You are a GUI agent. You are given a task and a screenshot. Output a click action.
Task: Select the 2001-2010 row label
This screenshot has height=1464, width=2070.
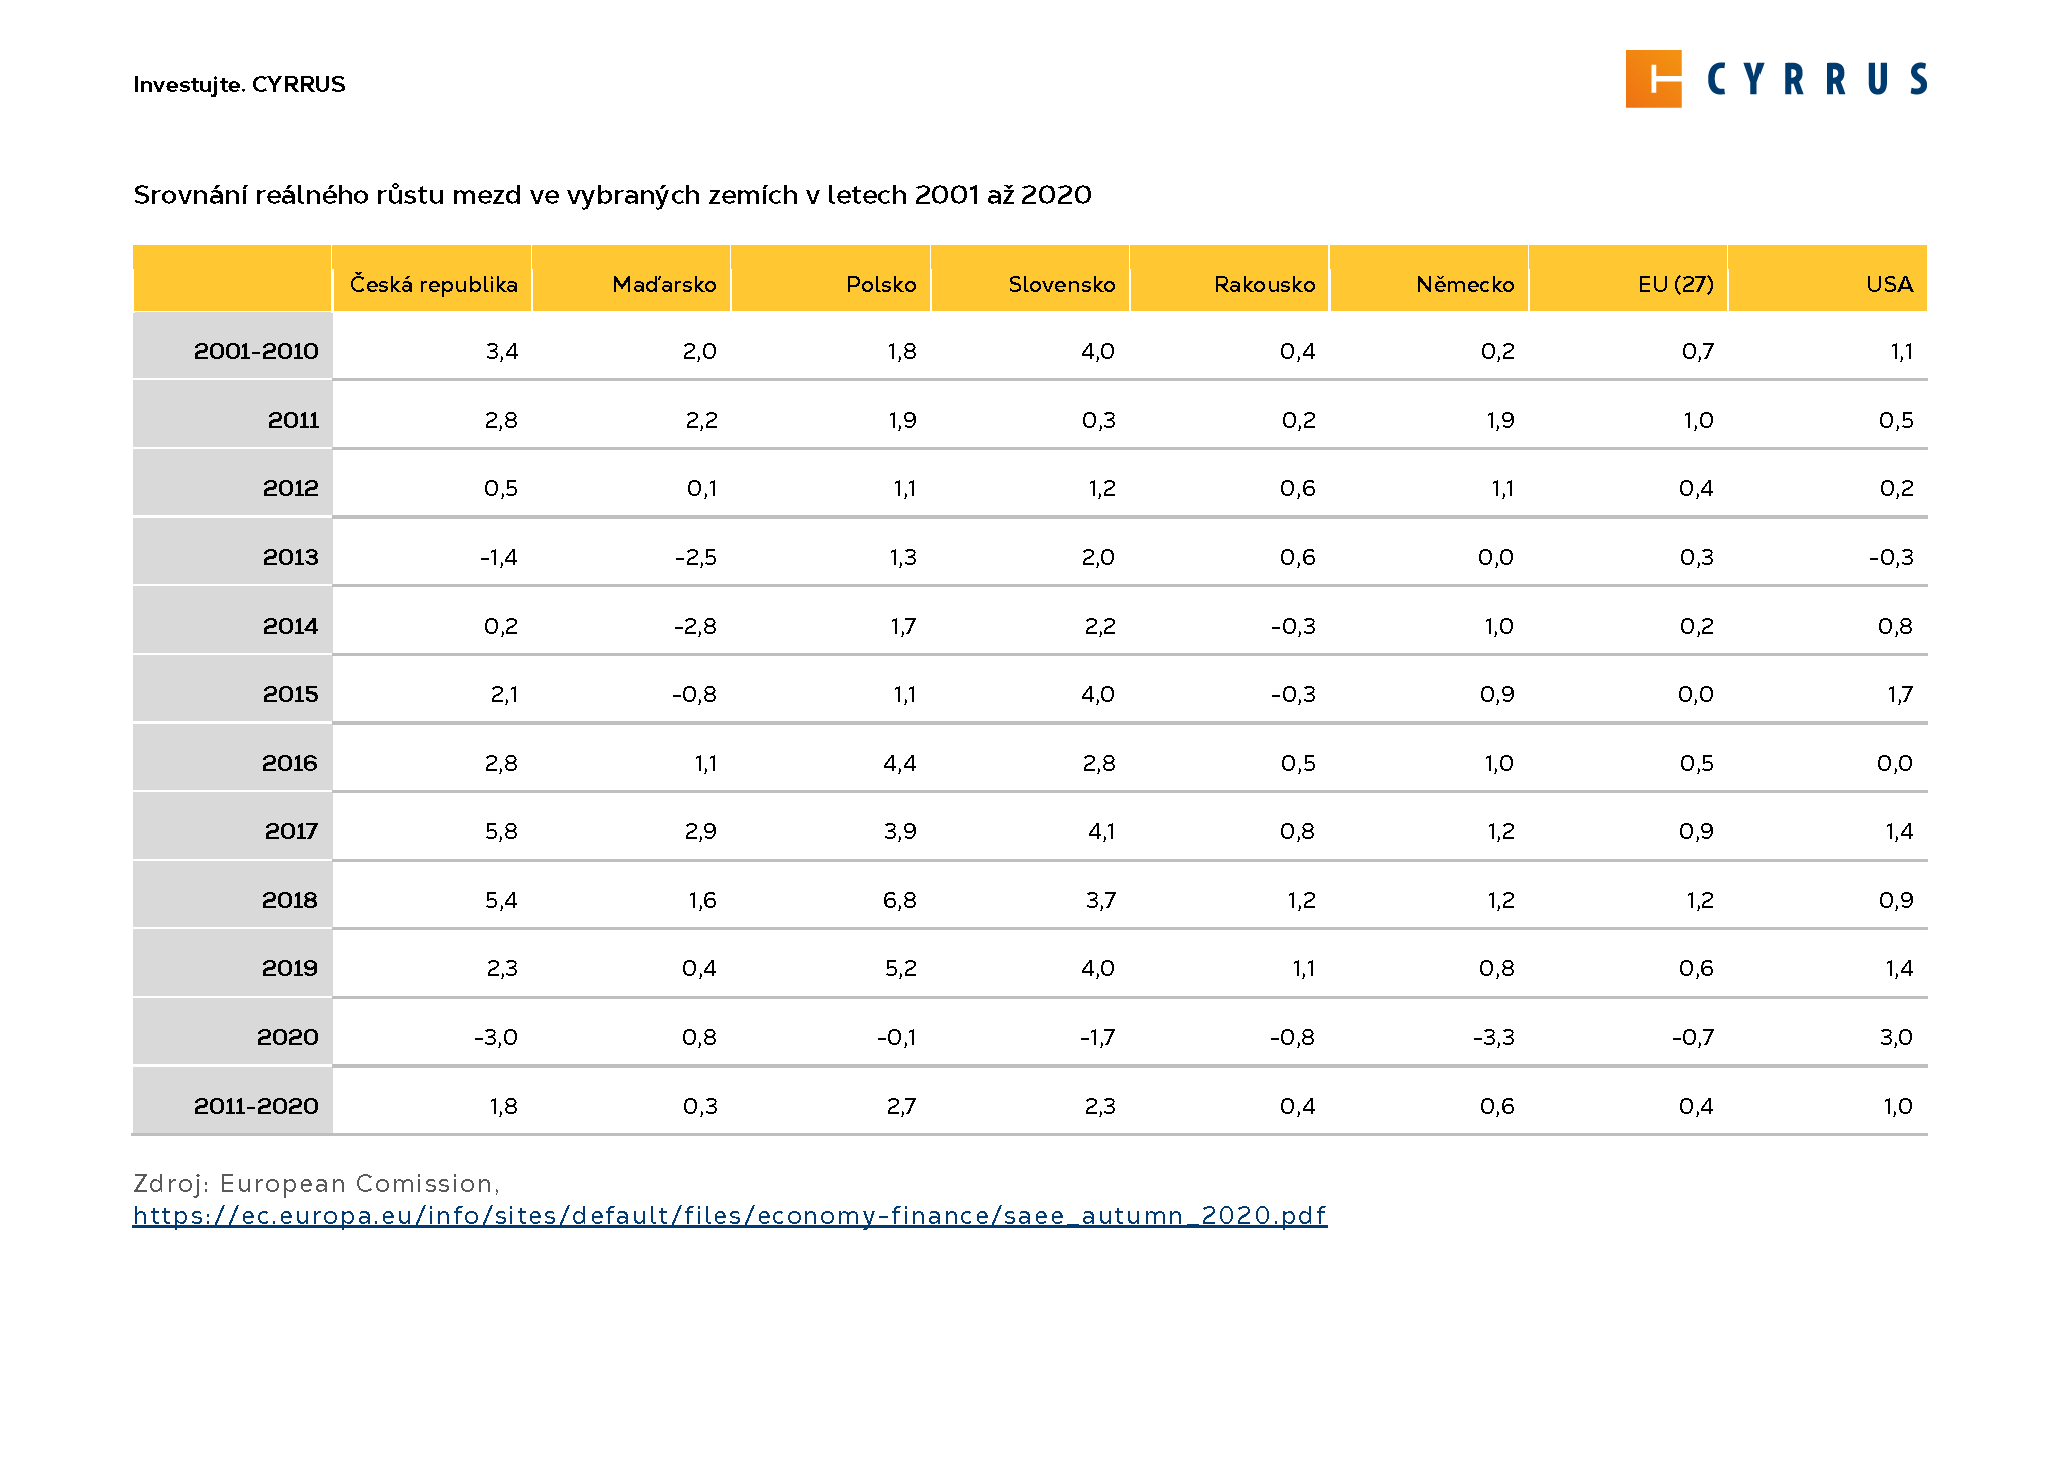[x=256, y=351]
